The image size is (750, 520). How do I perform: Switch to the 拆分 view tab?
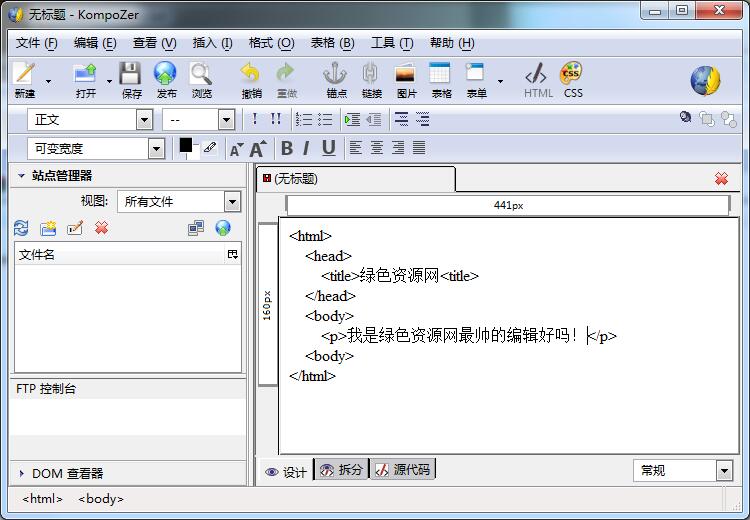coord(341,469)
